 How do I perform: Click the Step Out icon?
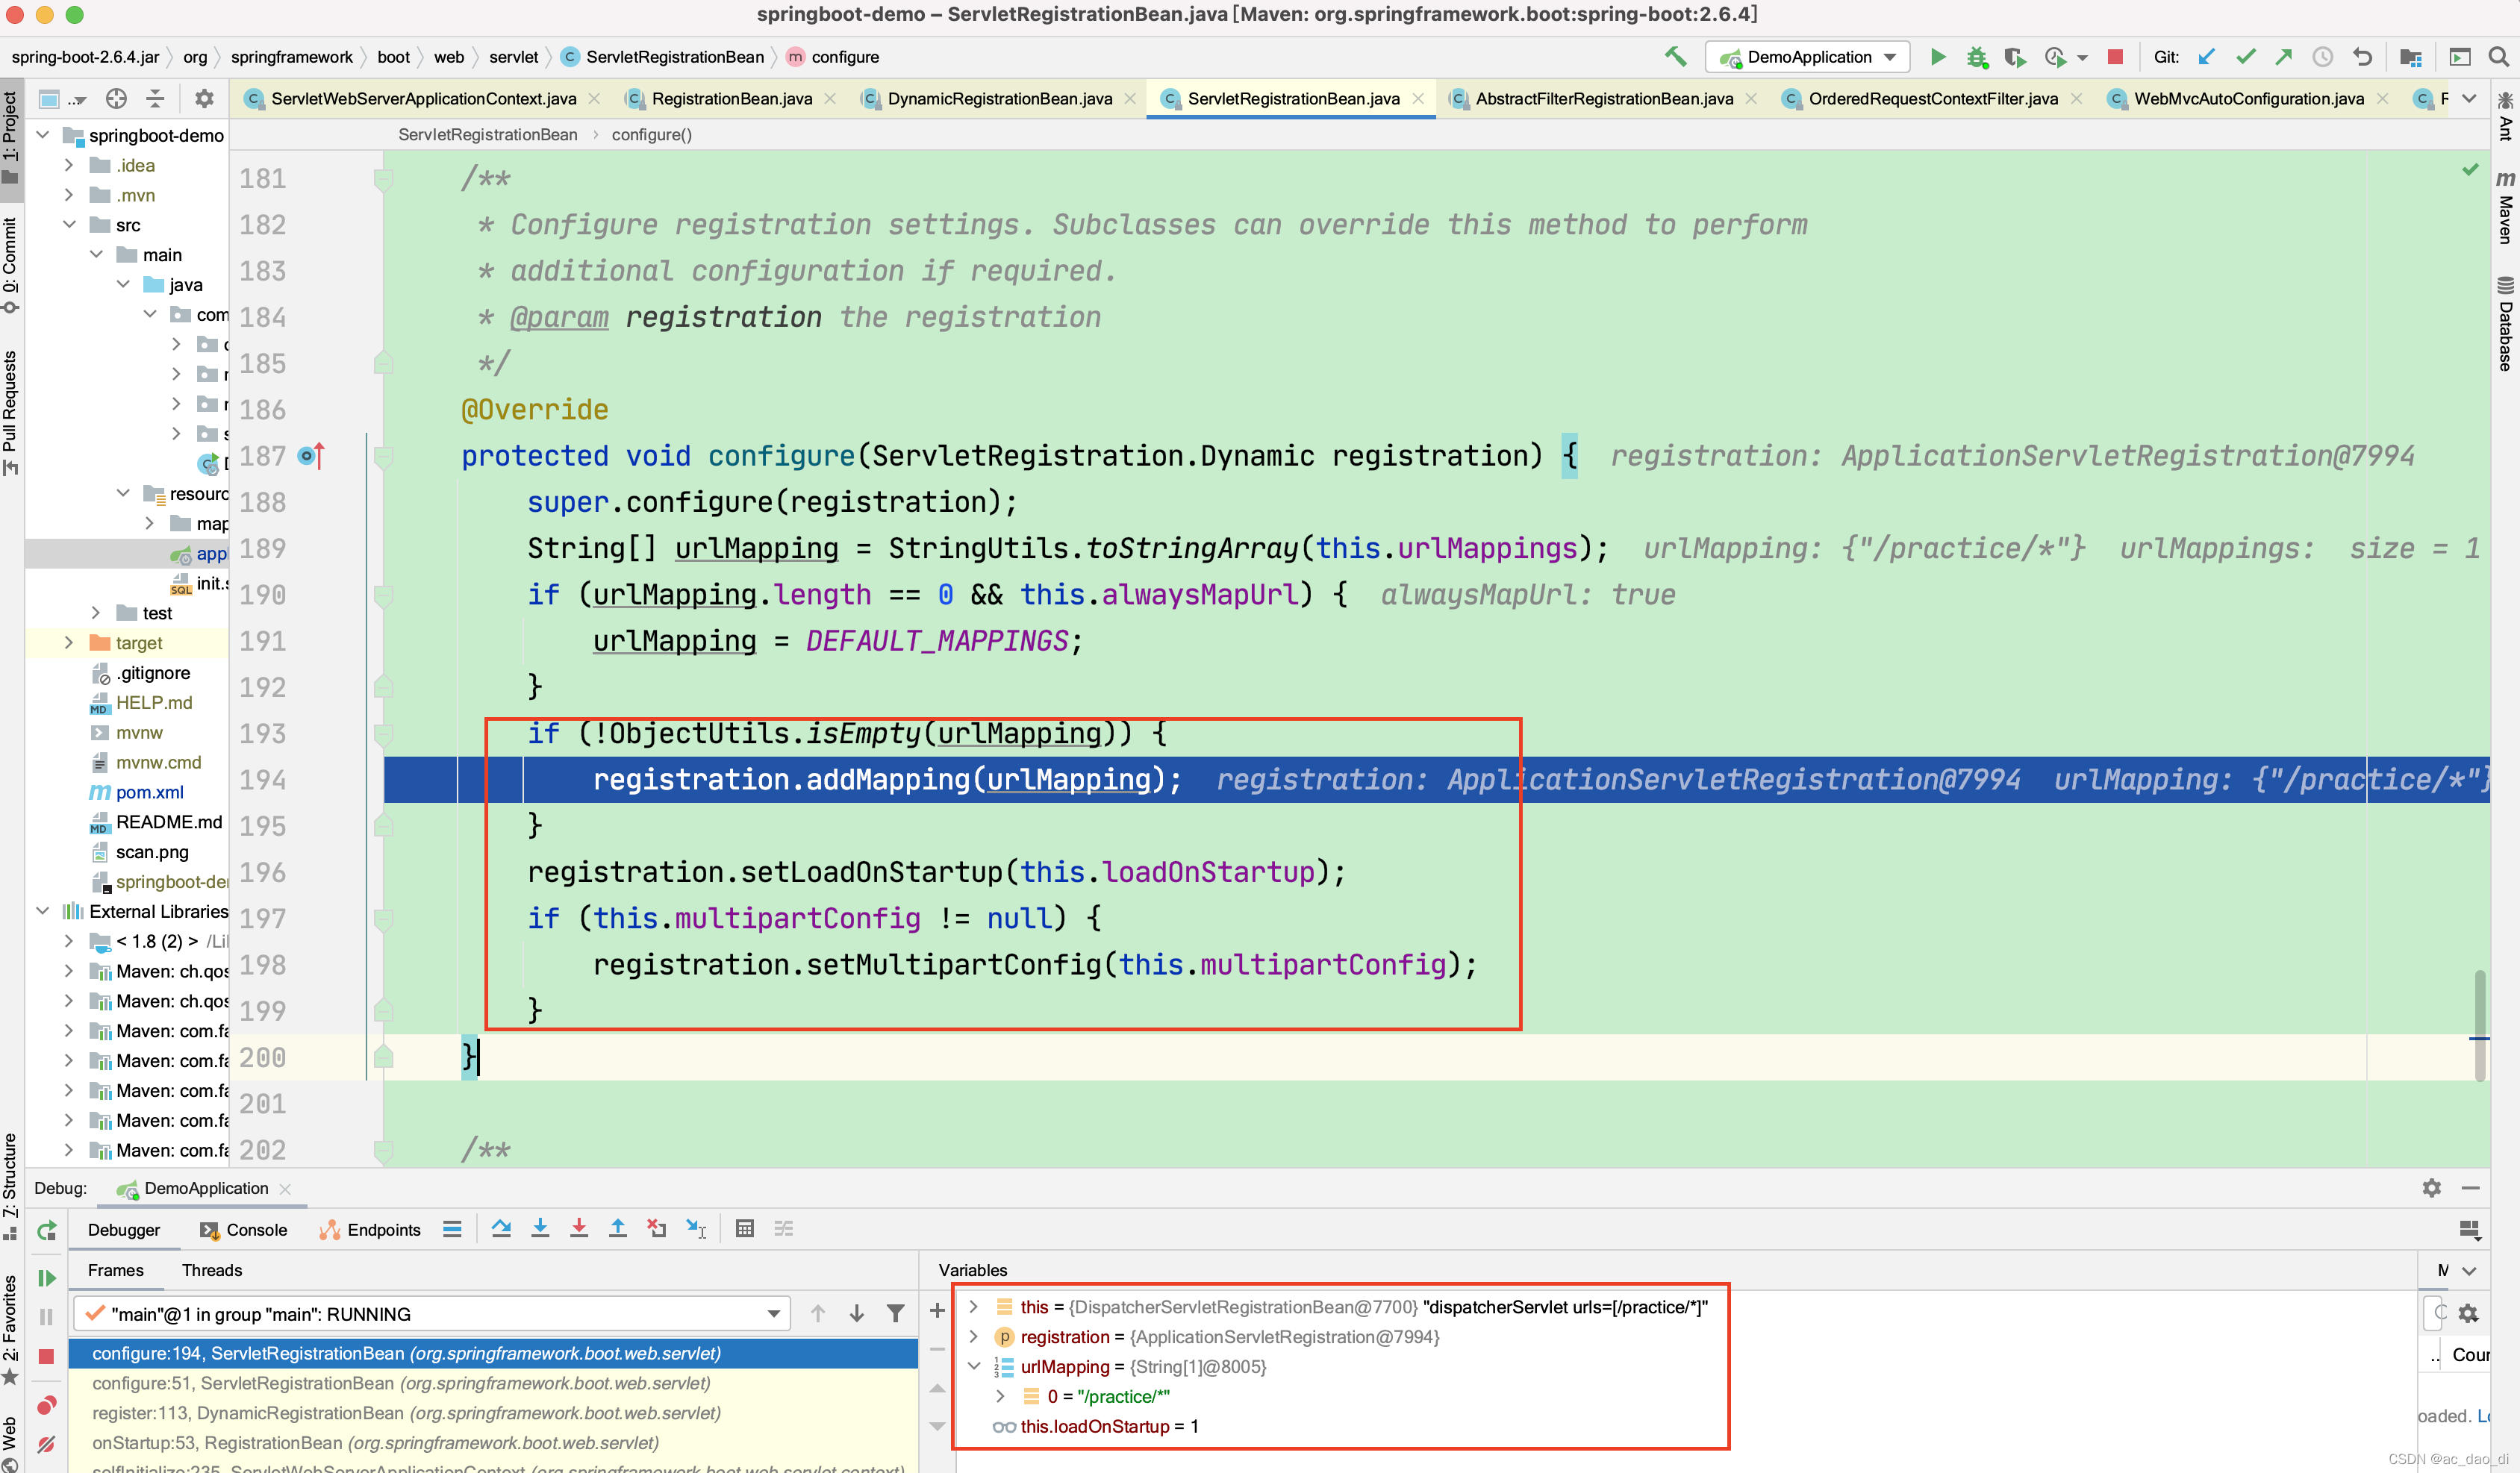pos(618,1229)
